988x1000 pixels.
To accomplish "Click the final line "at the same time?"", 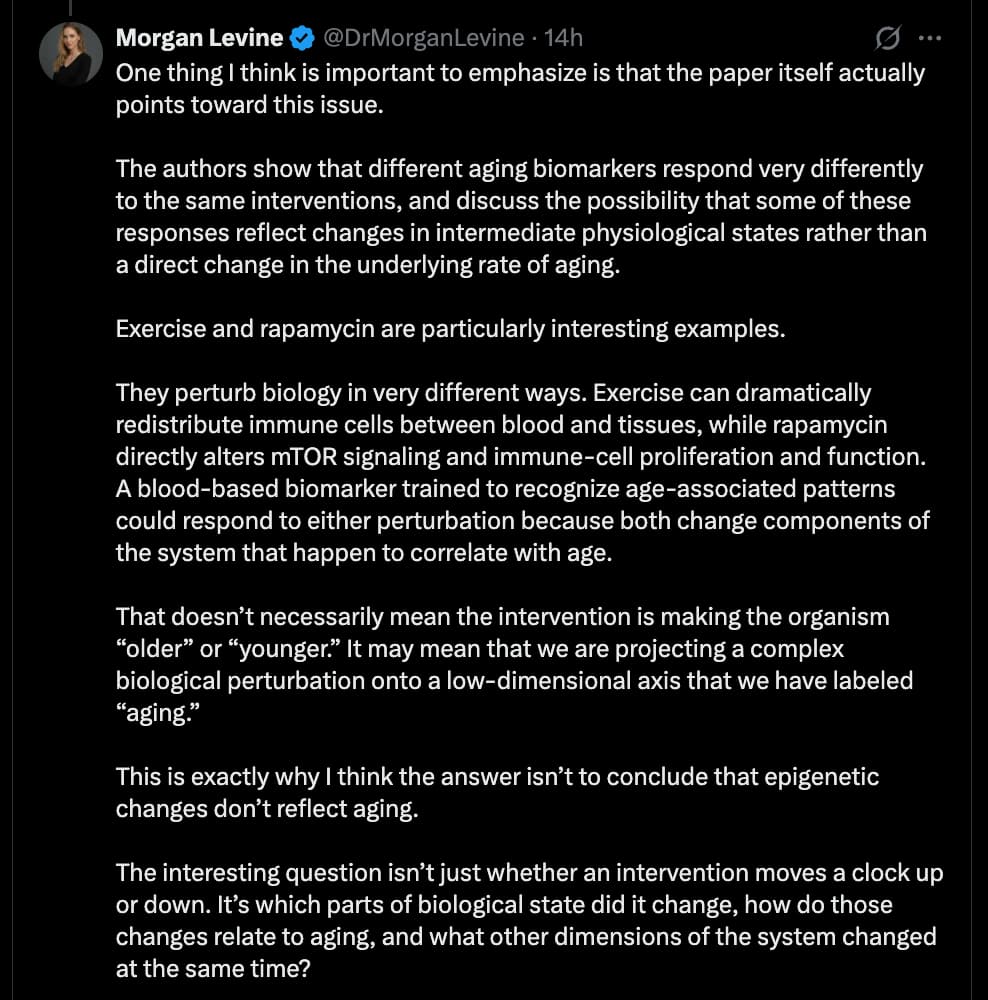I will [213, 969].
